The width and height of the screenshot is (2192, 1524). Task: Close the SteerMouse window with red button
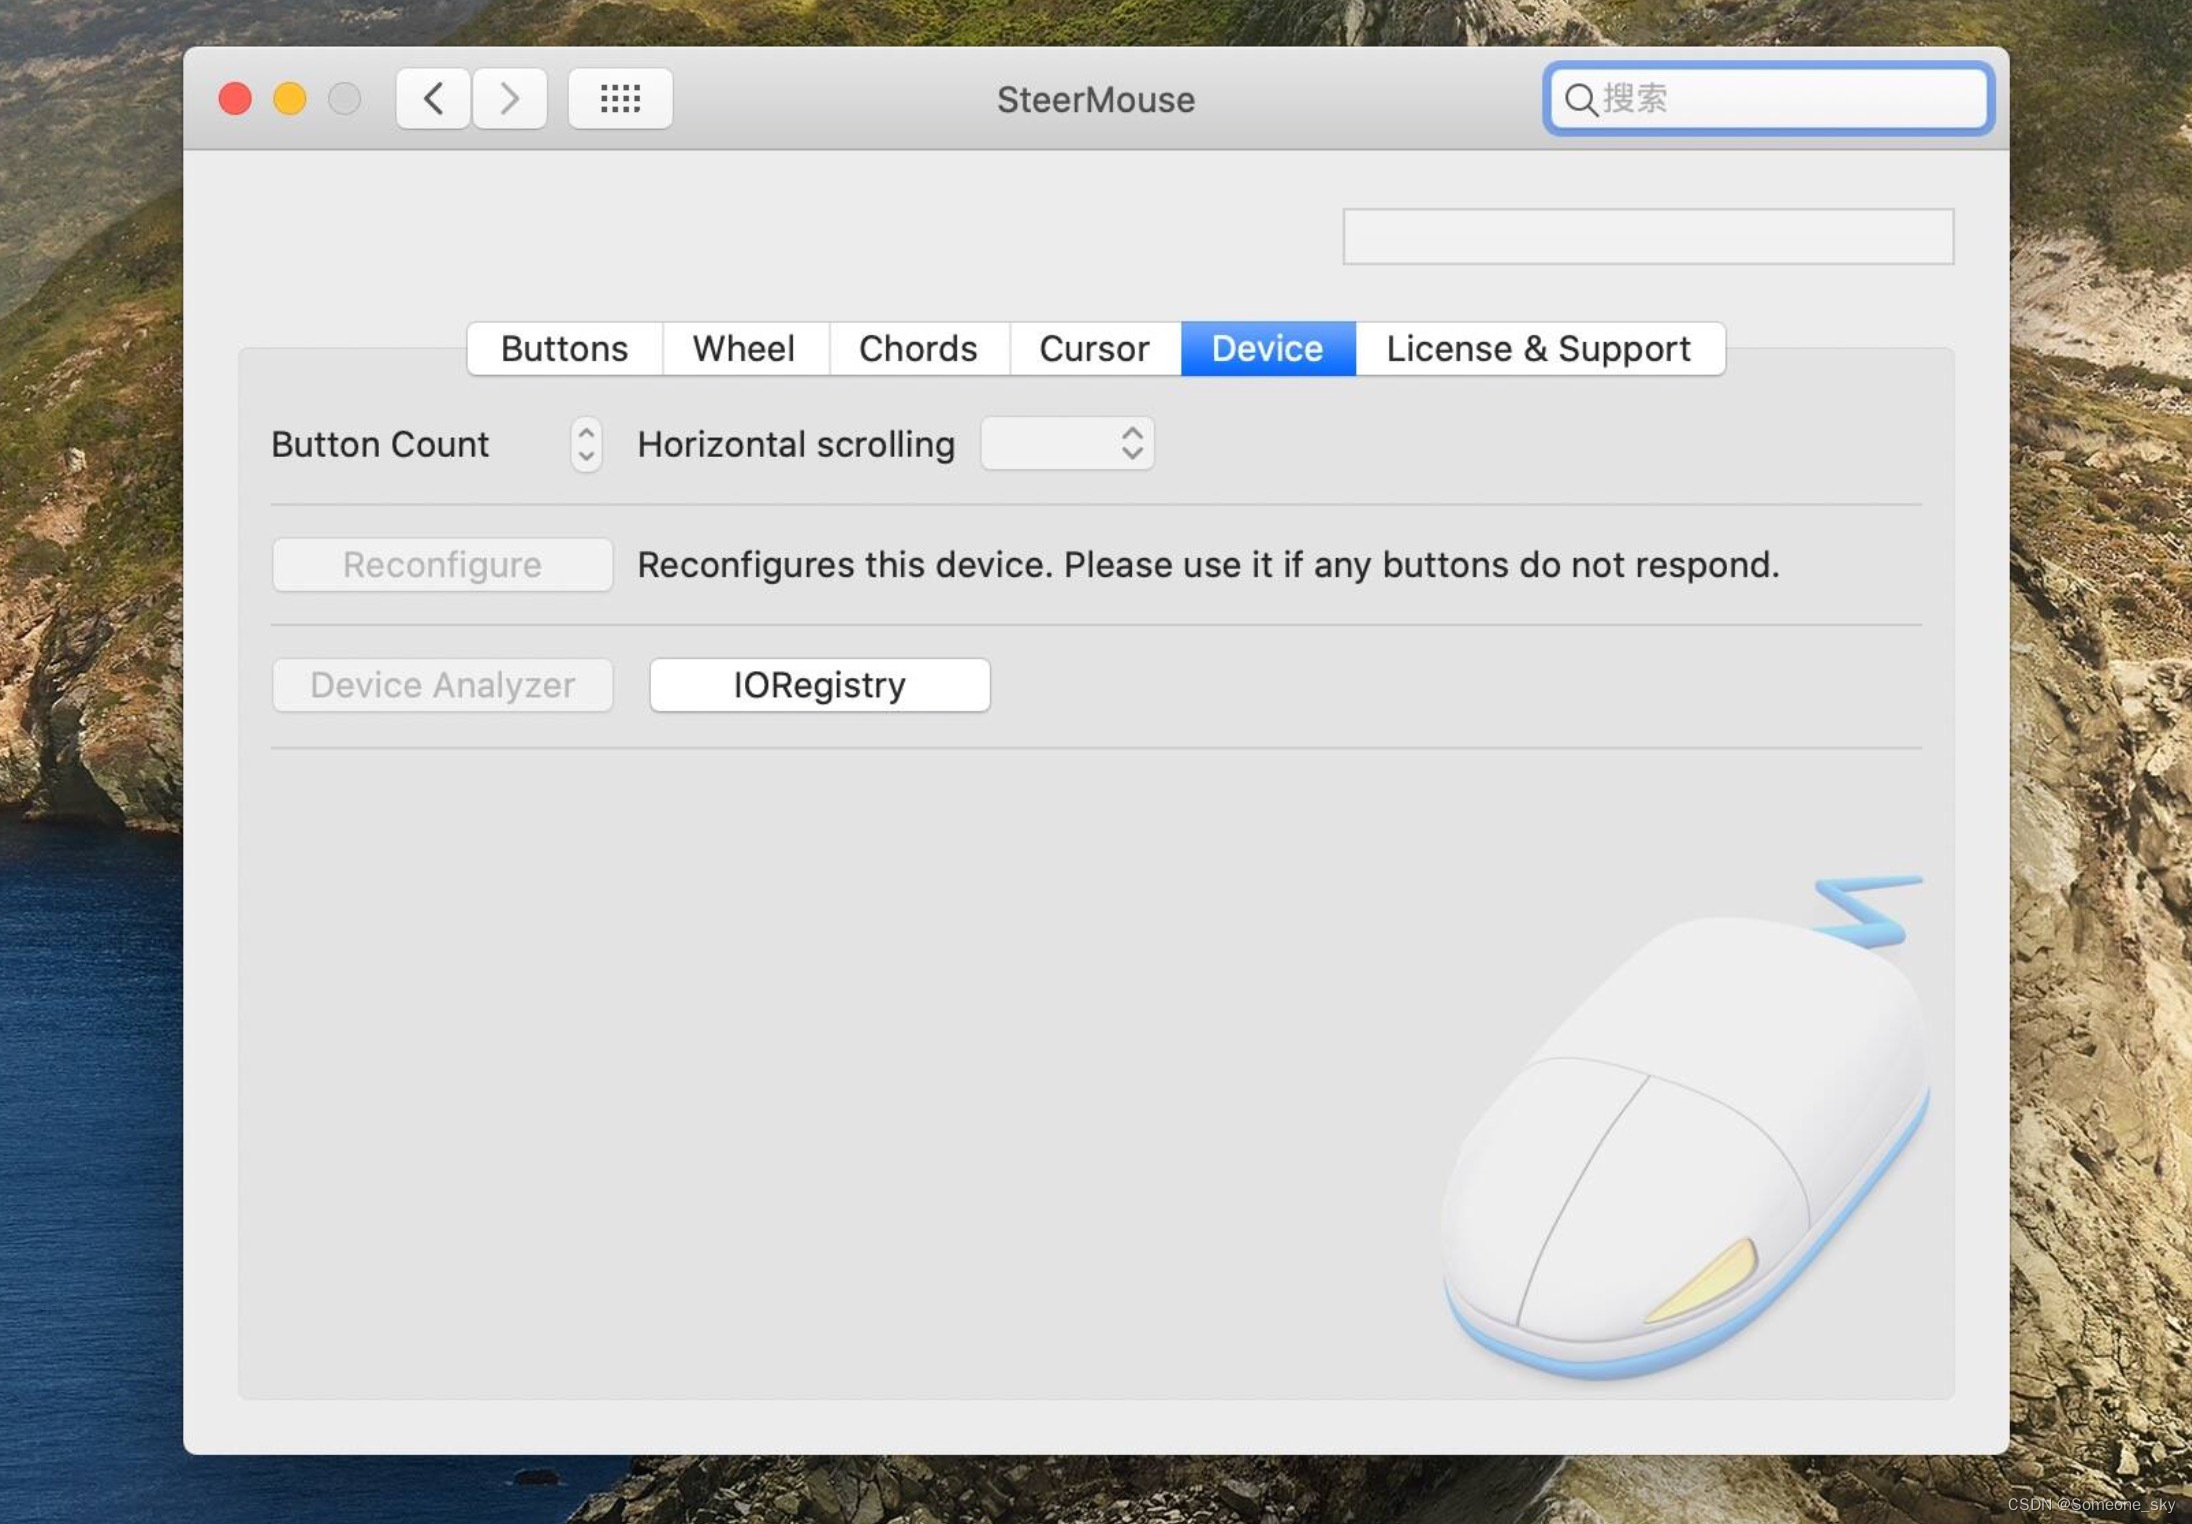(x=235, y=99)
